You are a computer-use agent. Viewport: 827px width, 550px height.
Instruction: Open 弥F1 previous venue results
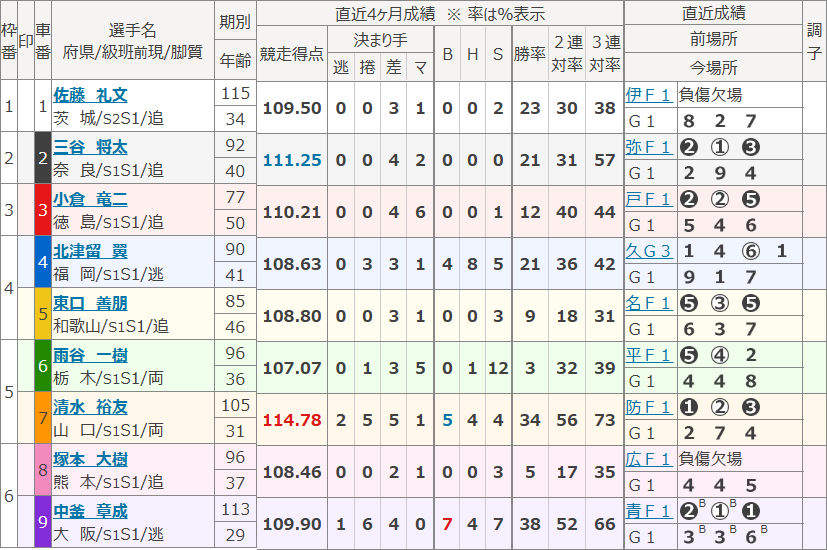point(648,147)
